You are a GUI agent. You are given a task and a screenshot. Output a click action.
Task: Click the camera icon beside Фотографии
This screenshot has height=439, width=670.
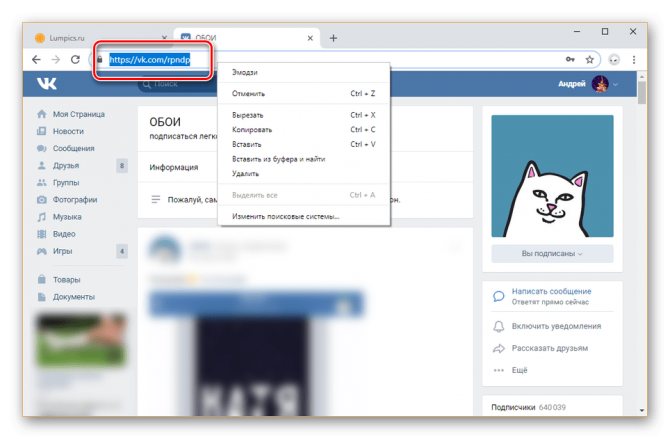point(41,200)
